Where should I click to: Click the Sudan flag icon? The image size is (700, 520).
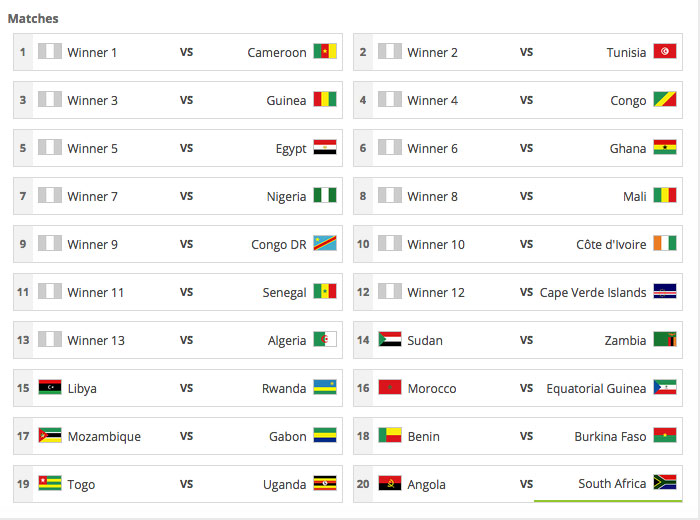(390, 340)
